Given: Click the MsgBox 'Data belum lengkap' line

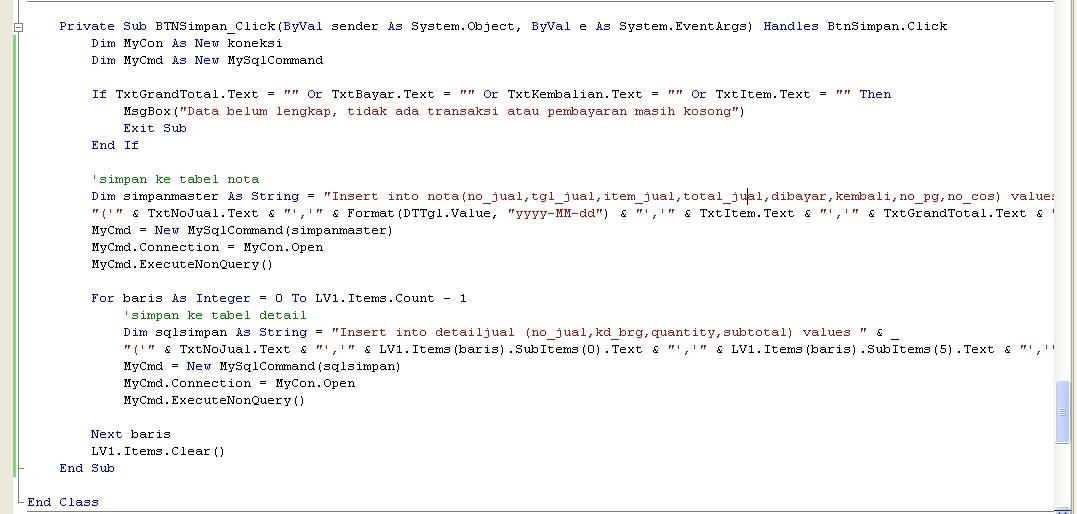Looking at the screenshot, I should pyautogui.click(x=434, y=111).
